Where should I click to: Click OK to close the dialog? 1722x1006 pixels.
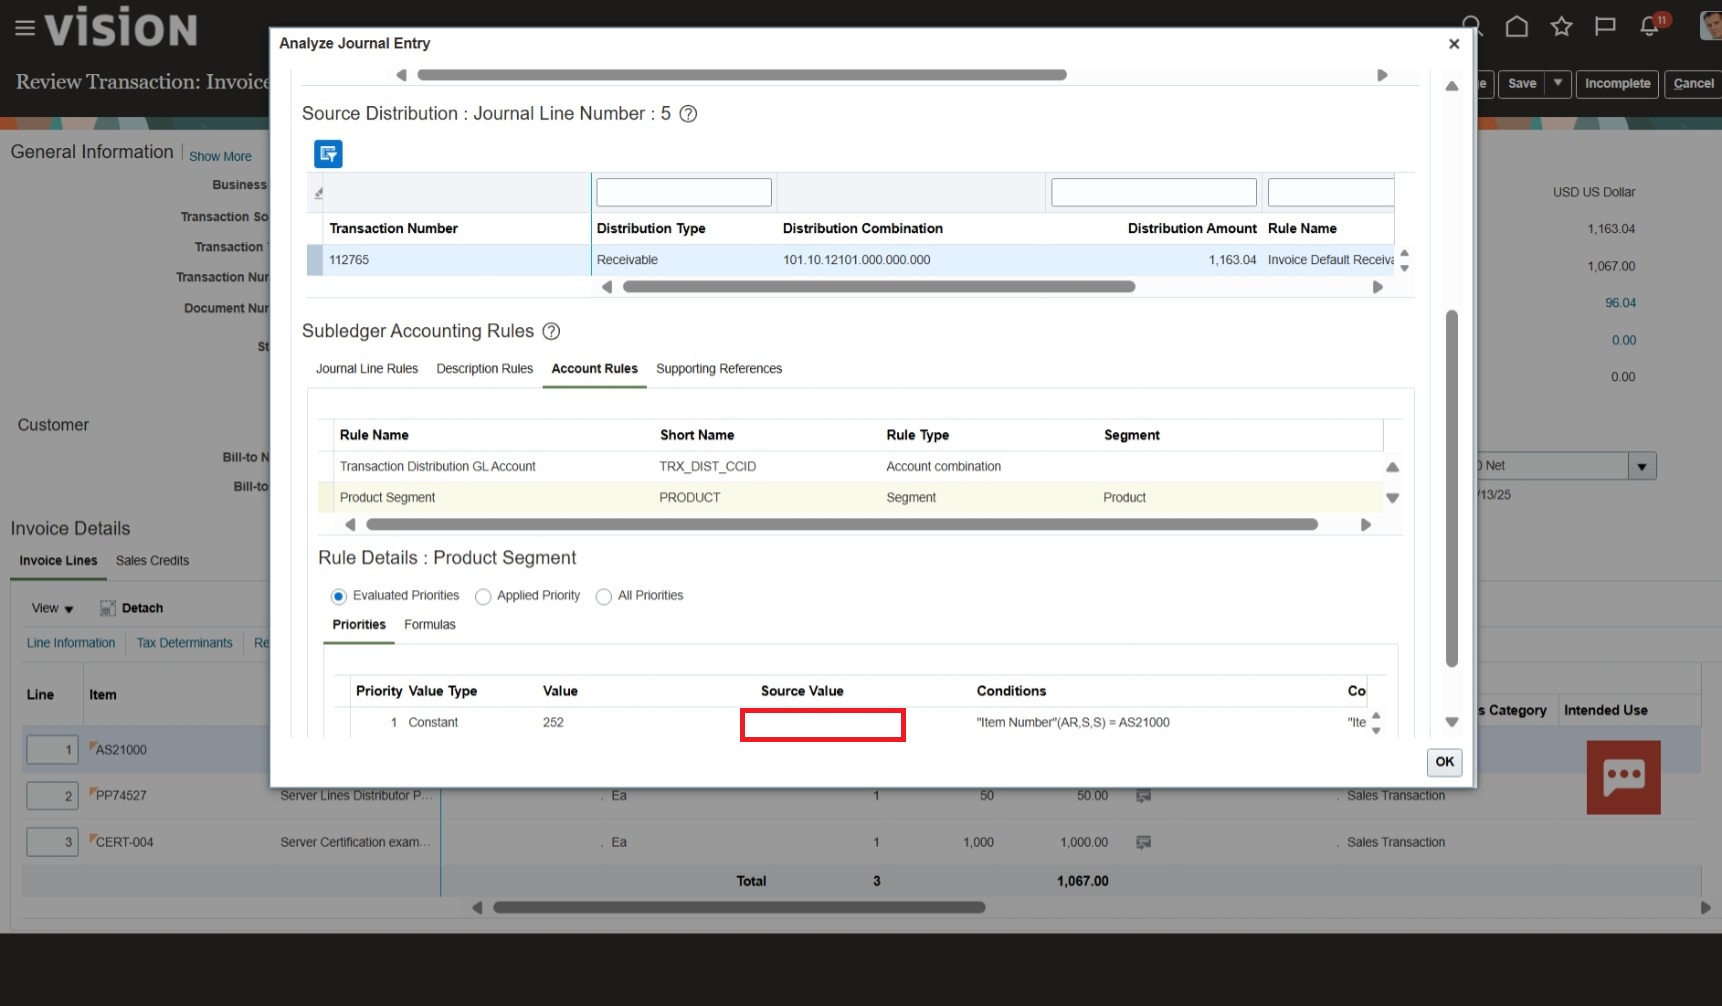click(x=1444, y=762)
